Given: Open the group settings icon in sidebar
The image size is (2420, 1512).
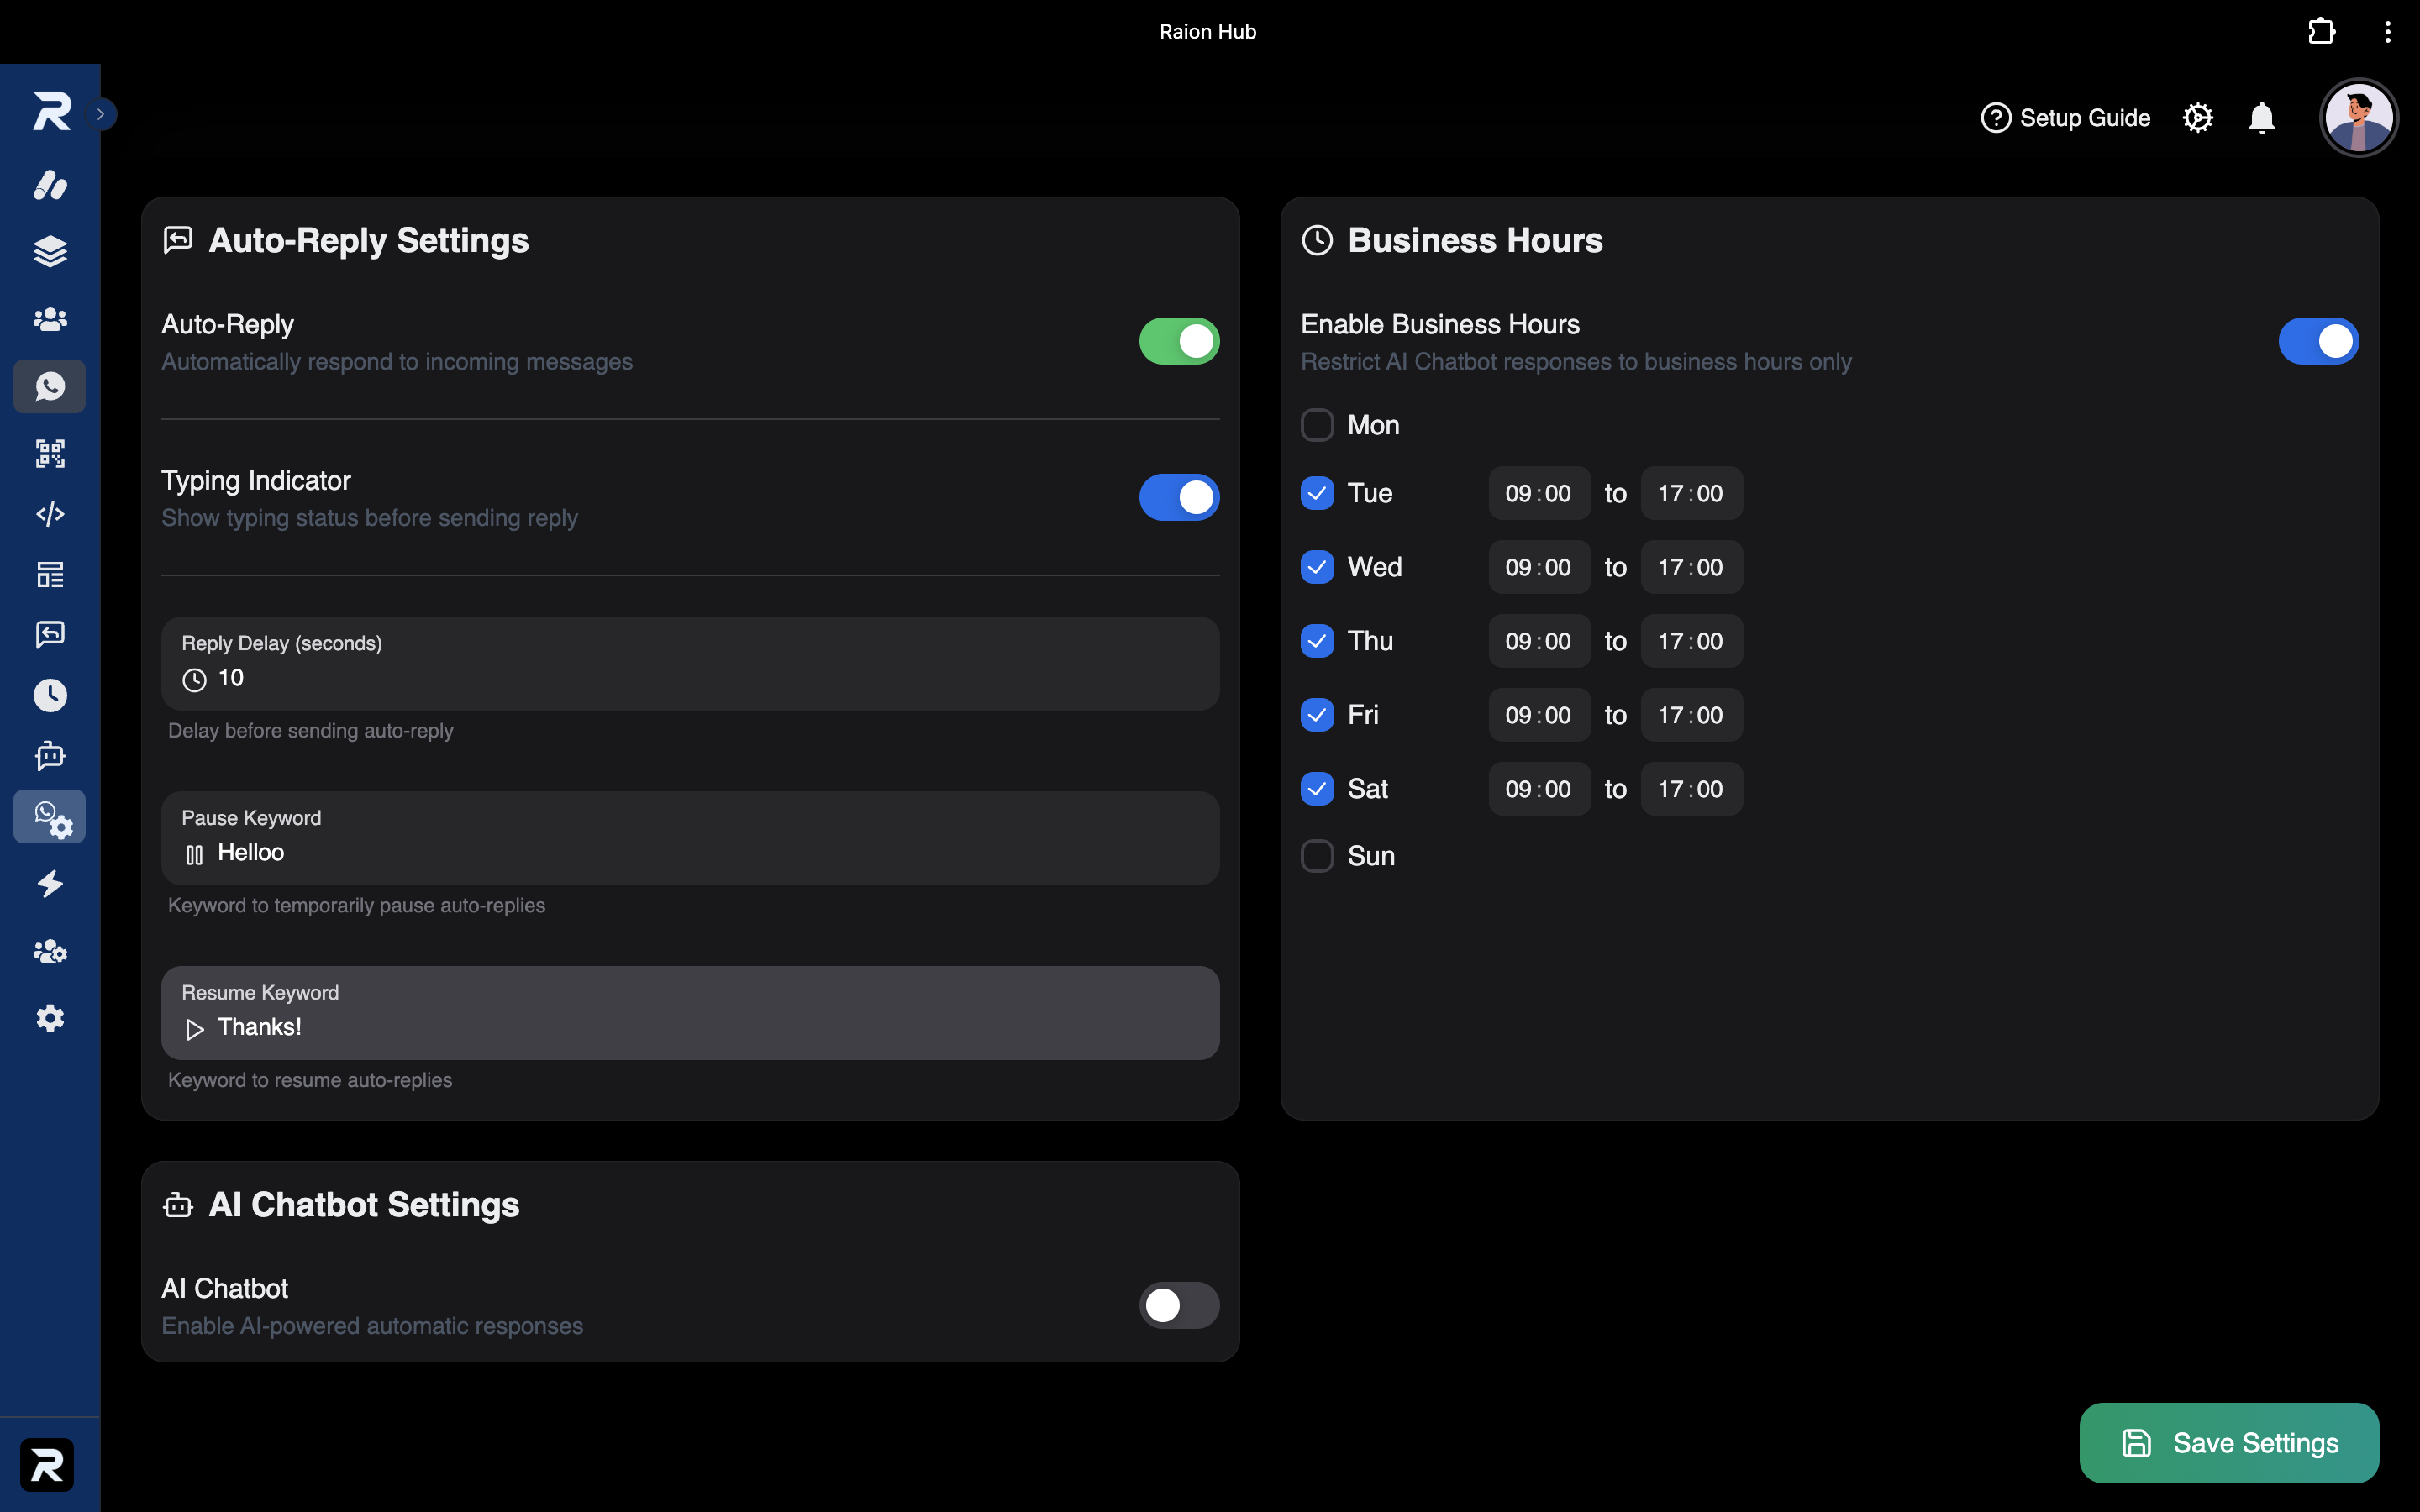Looking at the screenshot, I should click(50, 951).
